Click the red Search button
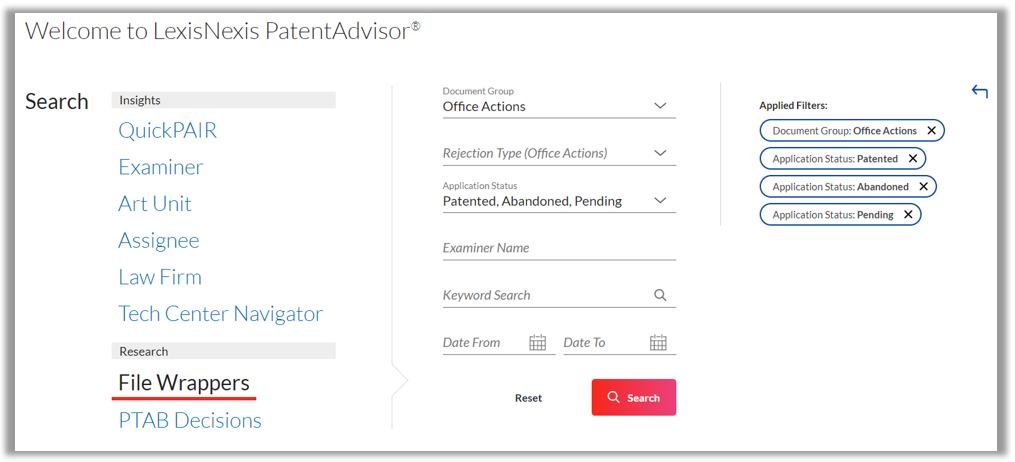Image resolution: width=1015 pixels, height=462 pixels. point(634,397)
